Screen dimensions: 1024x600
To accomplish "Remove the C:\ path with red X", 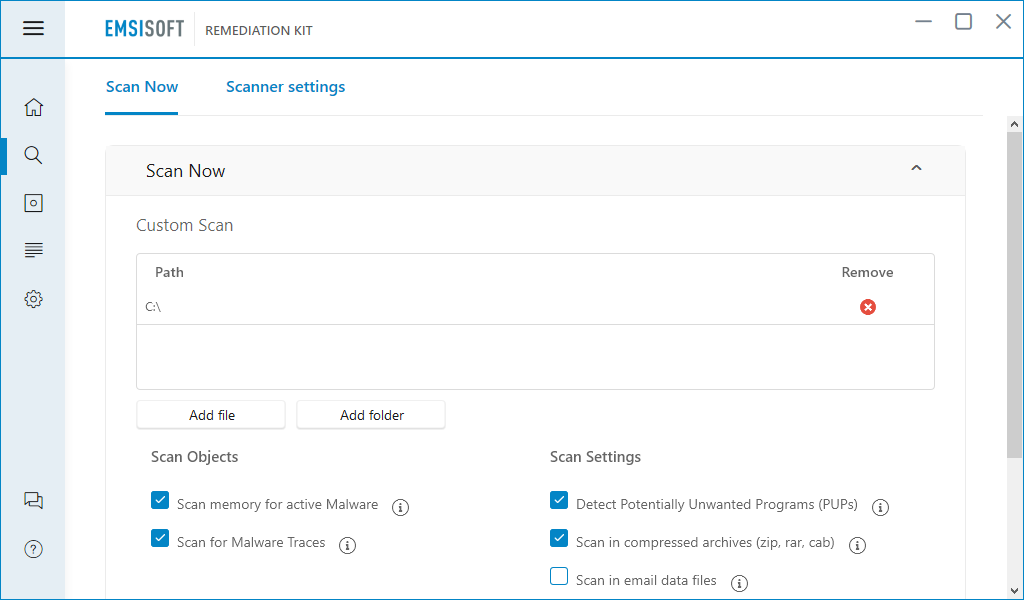I will point(867,307).
